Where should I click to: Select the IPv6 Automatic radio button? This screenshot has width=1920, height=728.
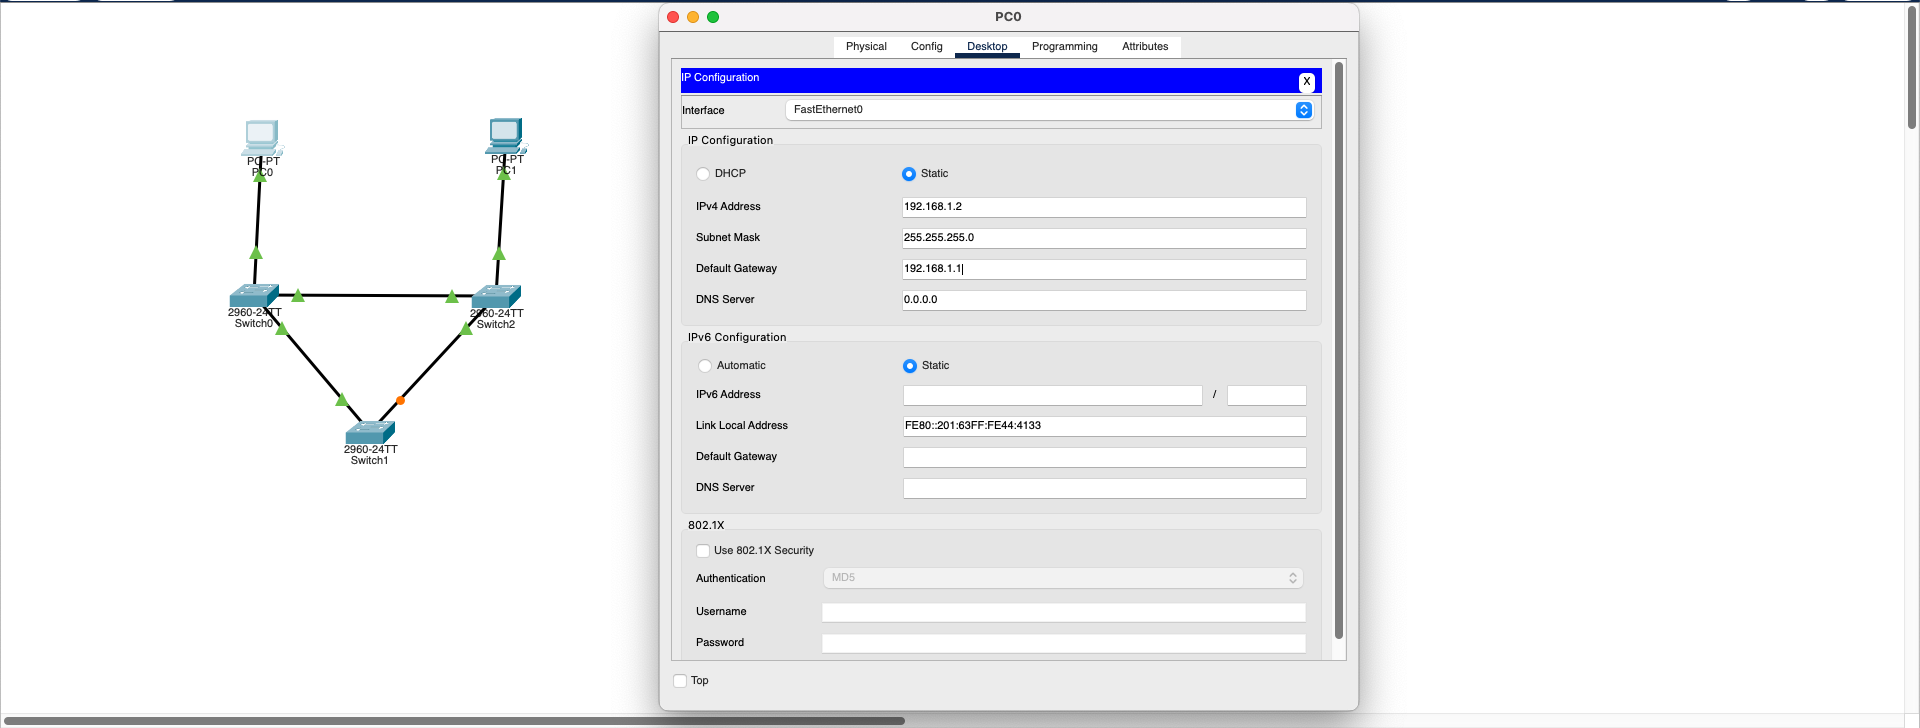pos(705,366)
